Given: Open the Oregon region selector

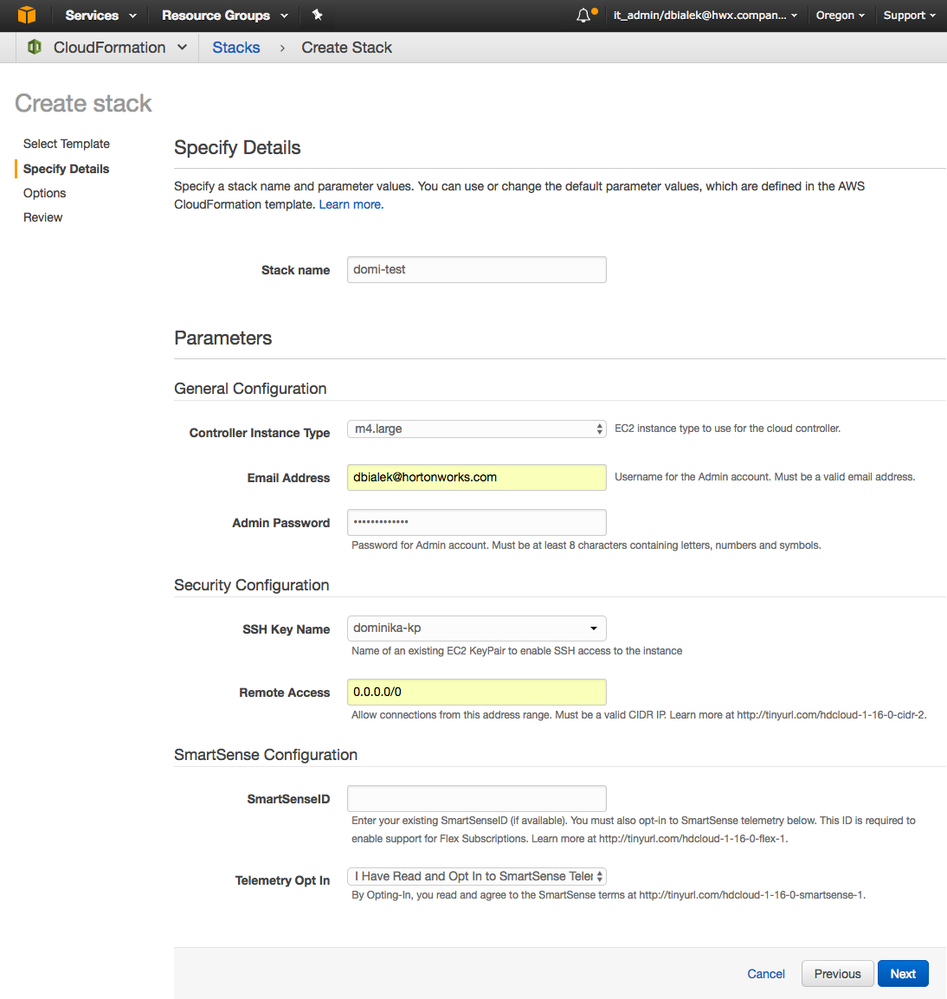Looking at the screenshot, I should (x=840, y=15).
